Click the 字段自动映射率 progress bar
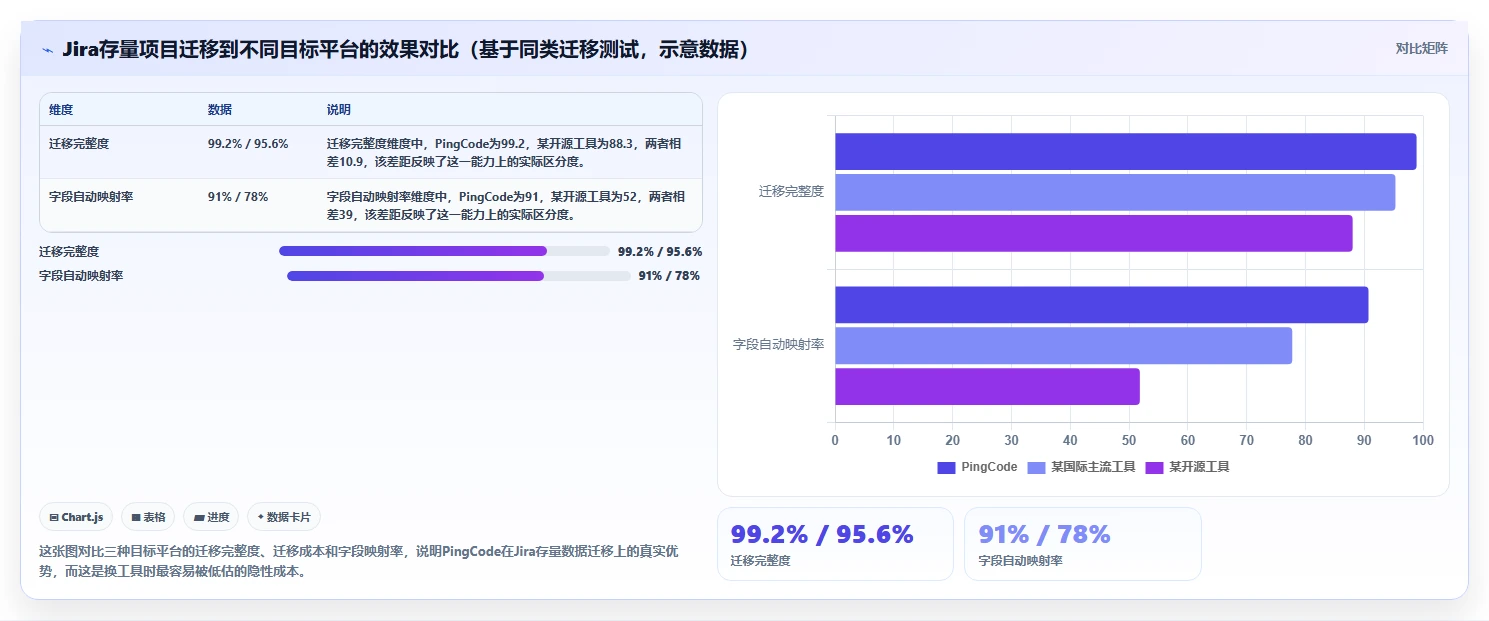The image size is (1489, 621). 459,275
